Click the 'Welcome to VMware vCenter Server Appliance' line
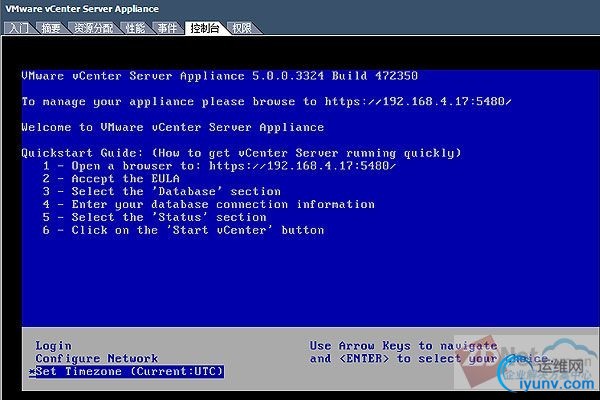This screenshot has height=400, width=600. tap(173, 127)
